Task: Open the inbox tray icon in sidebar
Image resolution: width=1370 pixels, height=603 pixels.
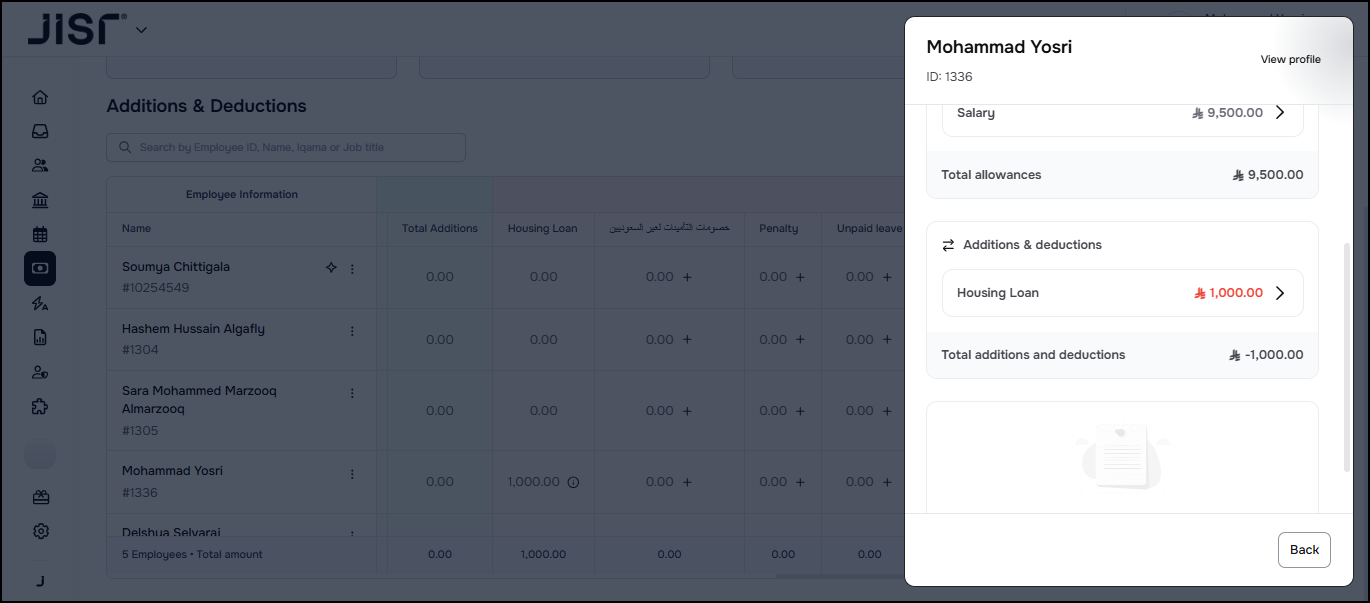Action: pyautogui.click(x=40, y=132)
